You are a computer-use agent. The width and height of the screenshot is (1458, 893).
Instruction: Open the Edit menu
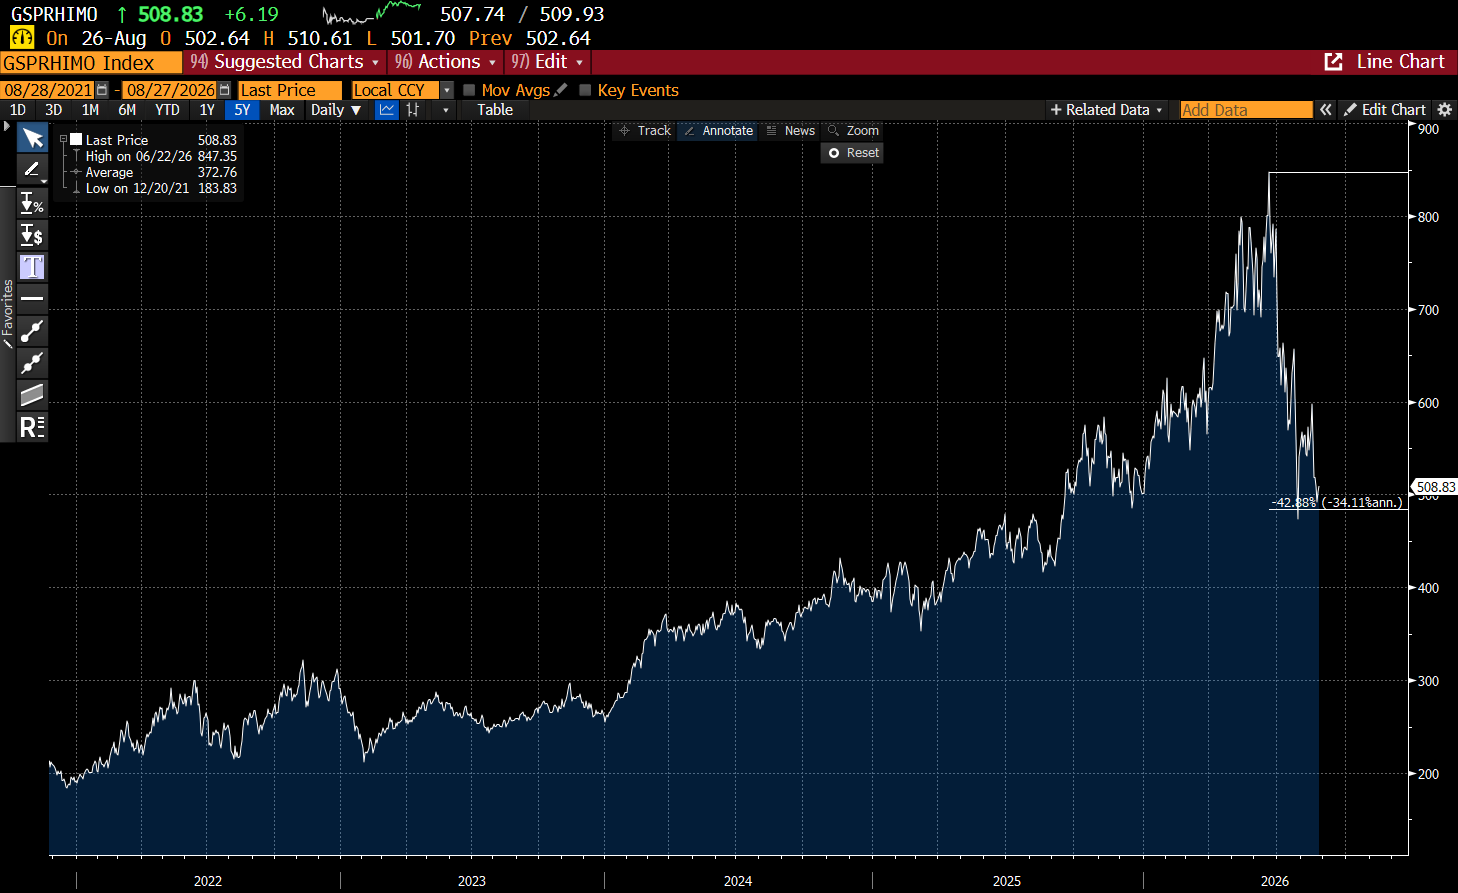click(x=547, y=62)
